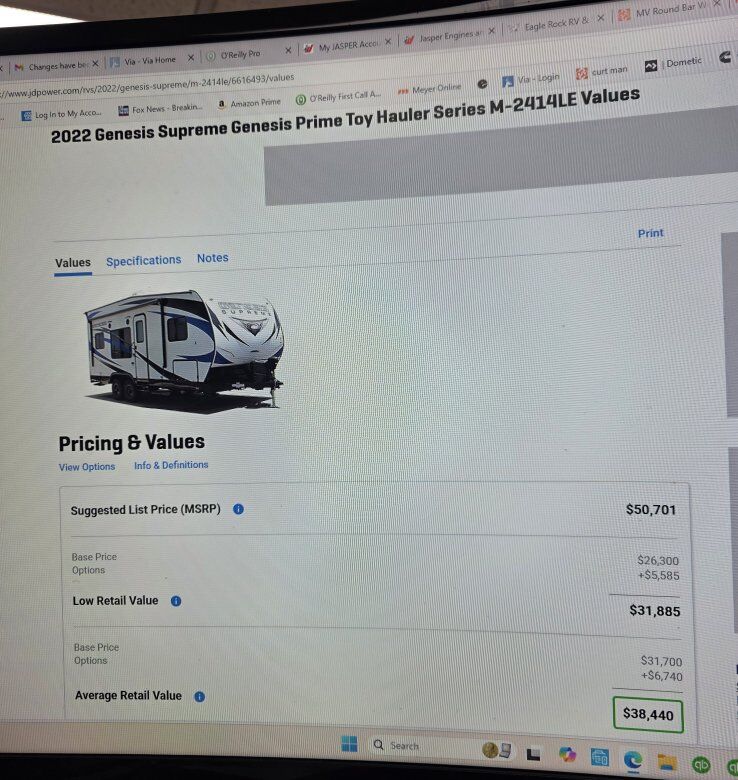
Task: Switch to the Specifications tab
Action: [x=143, y=260]
